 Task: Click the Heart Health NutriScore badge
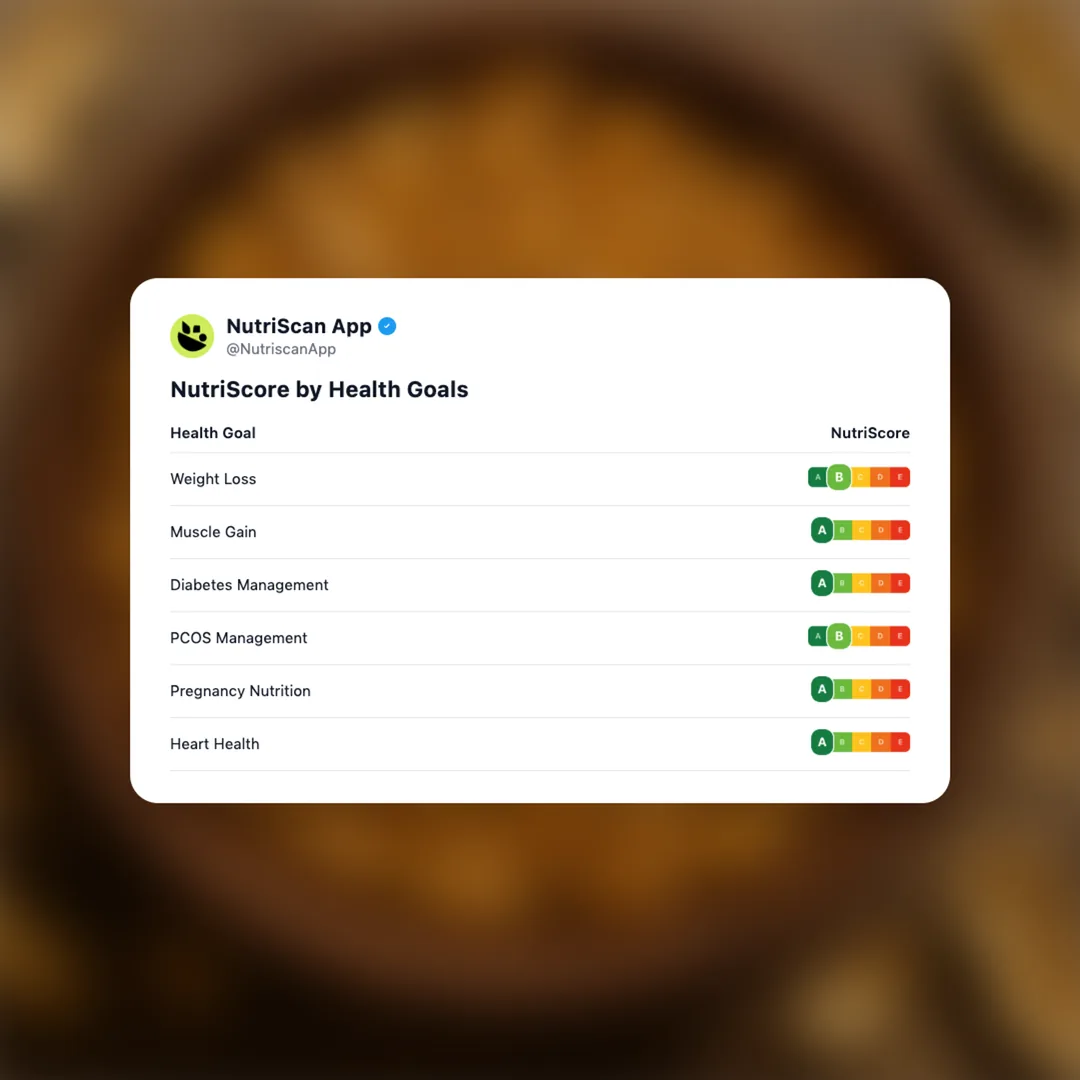coord(860,743)
